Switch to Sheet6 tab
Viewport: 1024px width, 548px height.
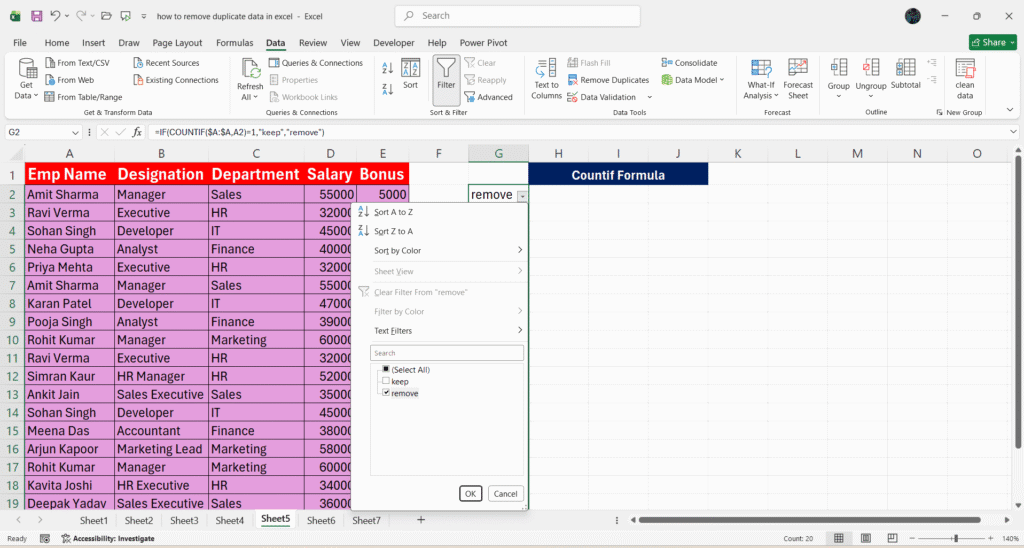(321, 521)
